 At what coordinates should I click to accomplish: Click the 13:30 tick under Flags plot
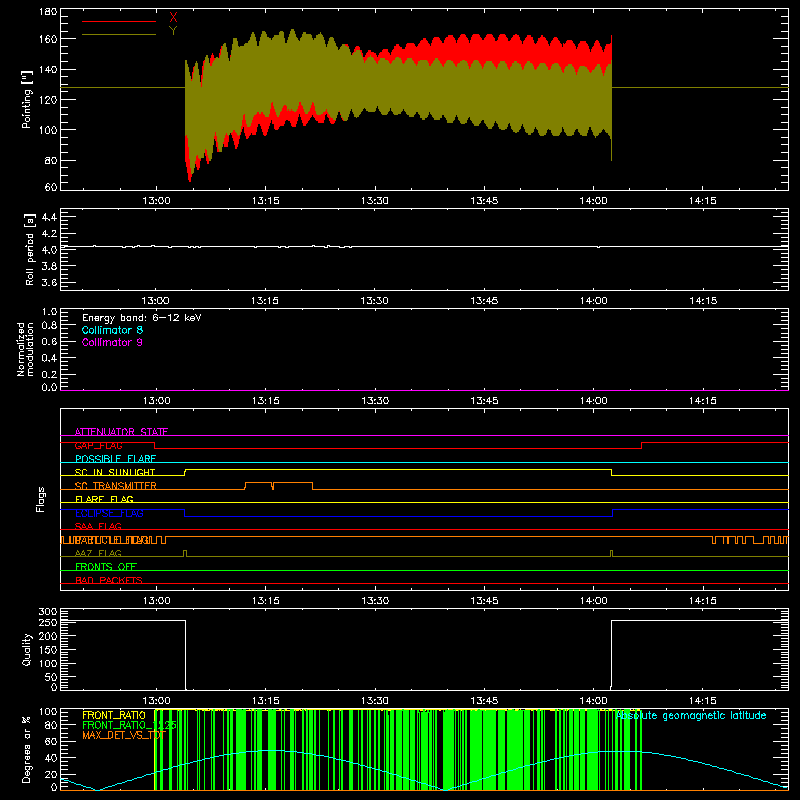coord(374,601)
